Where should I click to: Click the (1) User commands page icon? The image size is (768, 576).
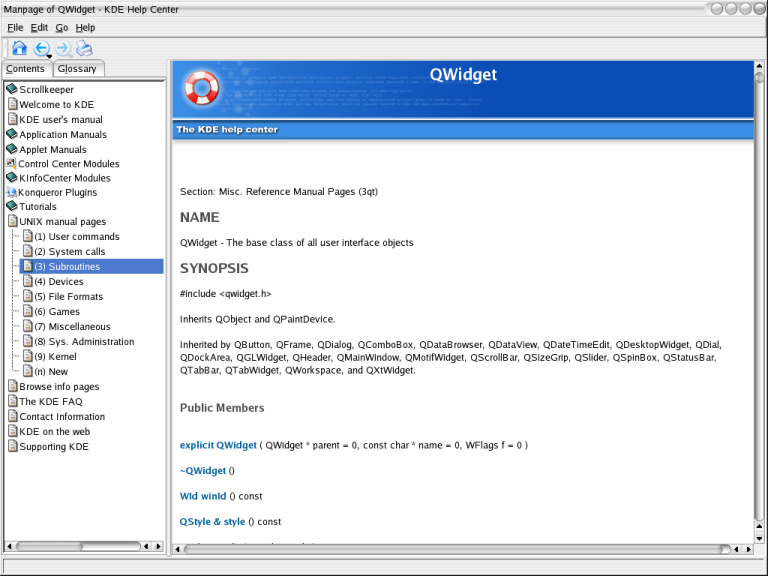28,236
